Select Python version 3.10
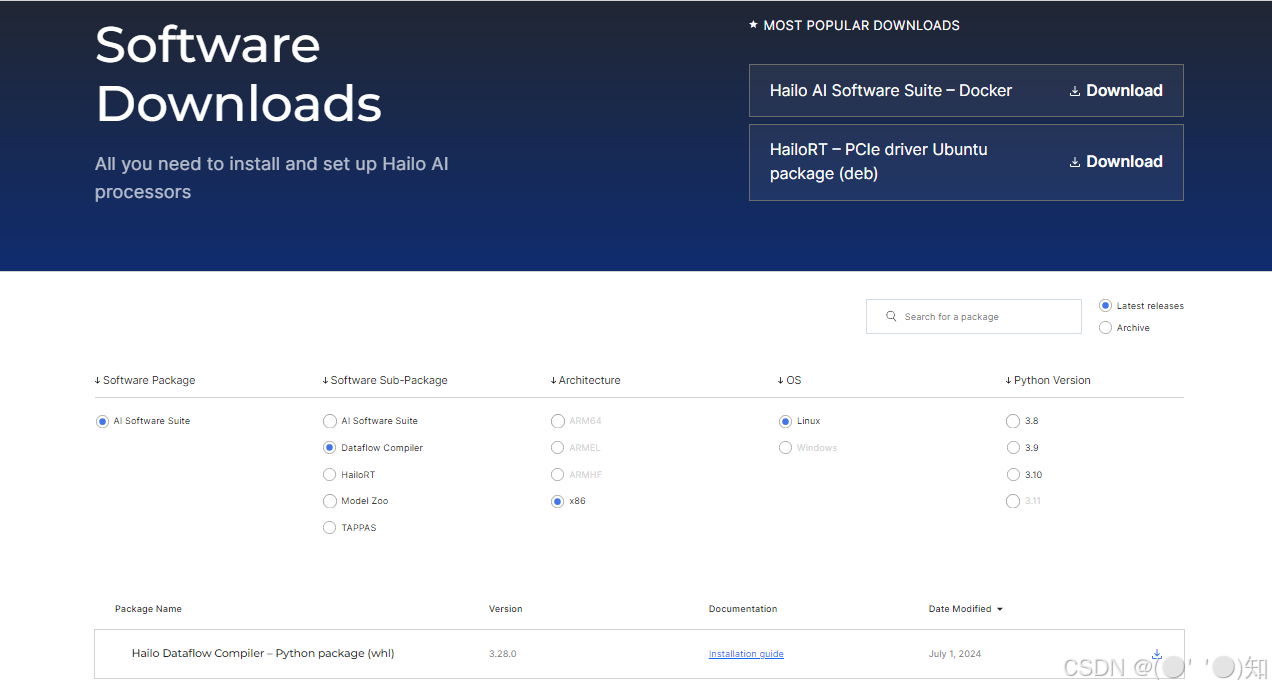Image resolution: width=1272 pixels, height=689 pixels. coord(1013,475)
